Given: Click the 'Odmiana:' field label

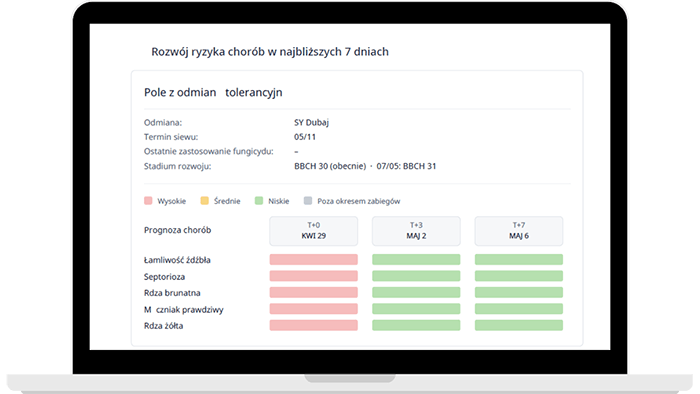Looking at the screenshot, I should tap(163, 122).
